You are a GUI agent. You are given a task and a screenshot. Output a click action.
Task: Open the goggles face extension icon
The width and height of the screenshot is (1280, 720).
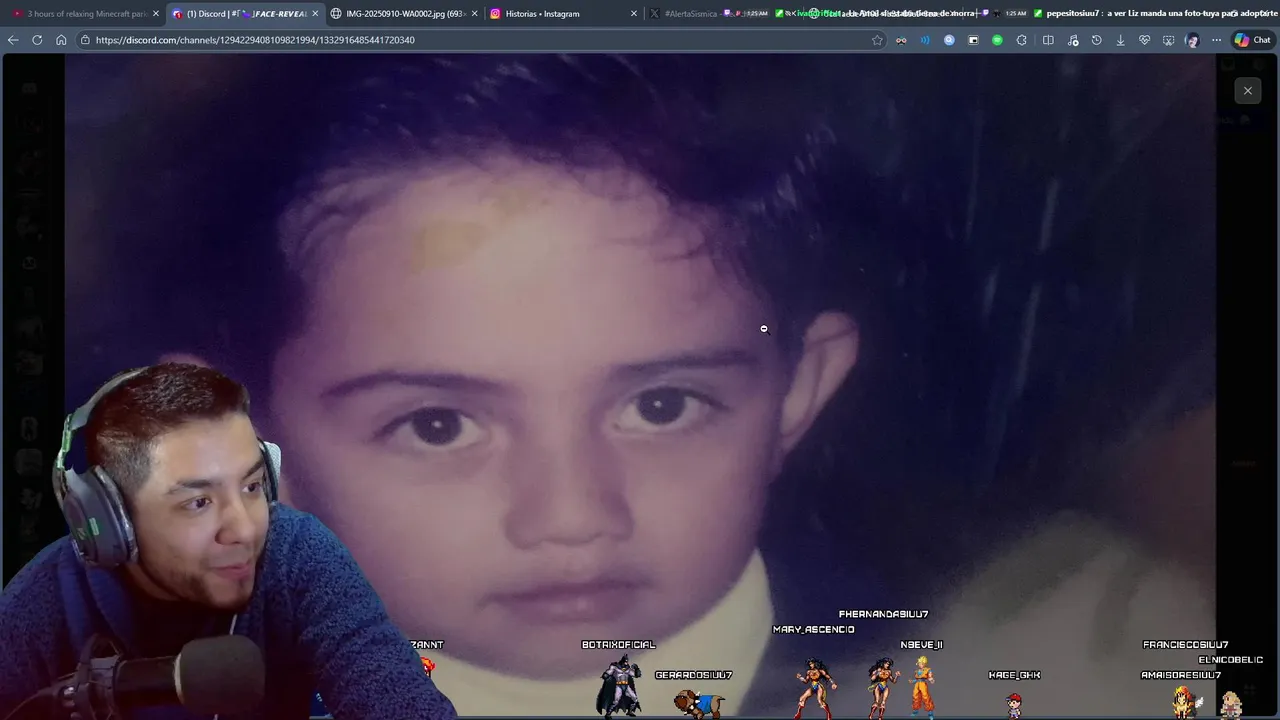pyautogui.click(x=901, y=40)
